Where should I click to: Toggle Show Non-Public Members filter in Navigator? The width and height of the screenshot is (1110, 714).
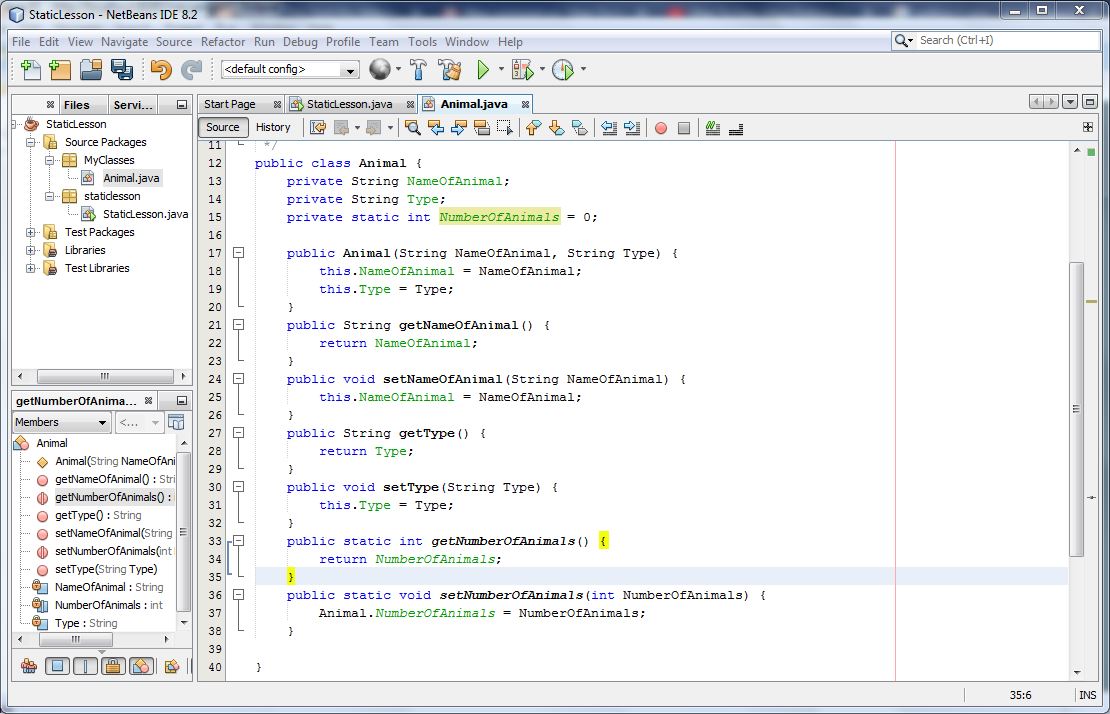coord(113,666)
